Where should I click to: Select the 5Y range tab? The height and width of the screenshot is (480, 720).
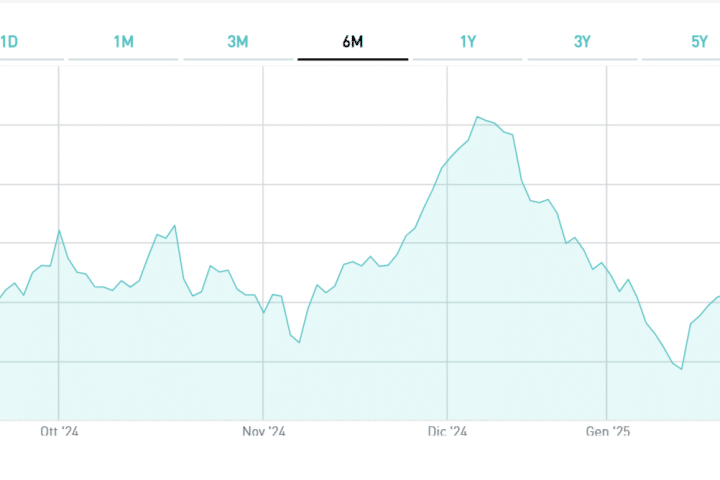pyautogui.click(x=699, y=42)
